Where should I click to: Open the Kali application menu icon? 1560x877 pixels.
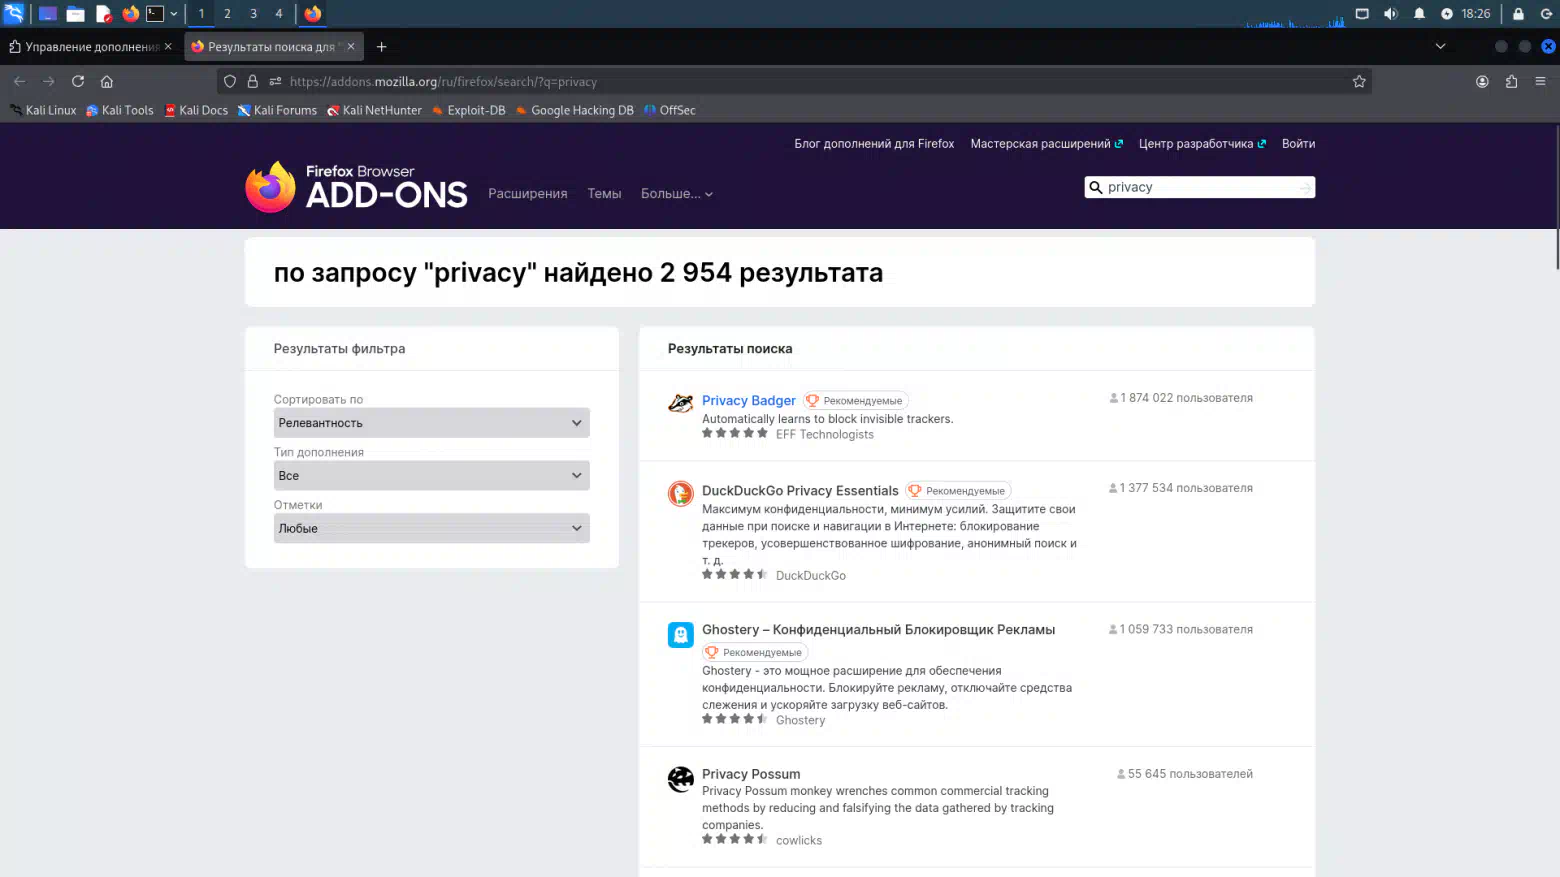point(14,13)
